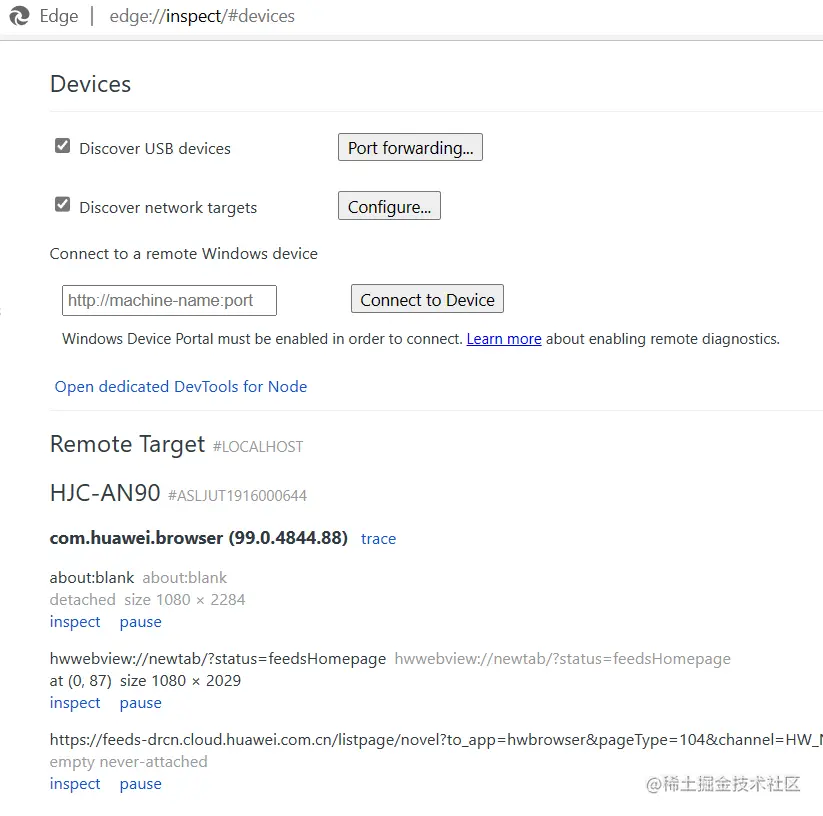
Task: Click the Discover network targets label
Action: 168,208
